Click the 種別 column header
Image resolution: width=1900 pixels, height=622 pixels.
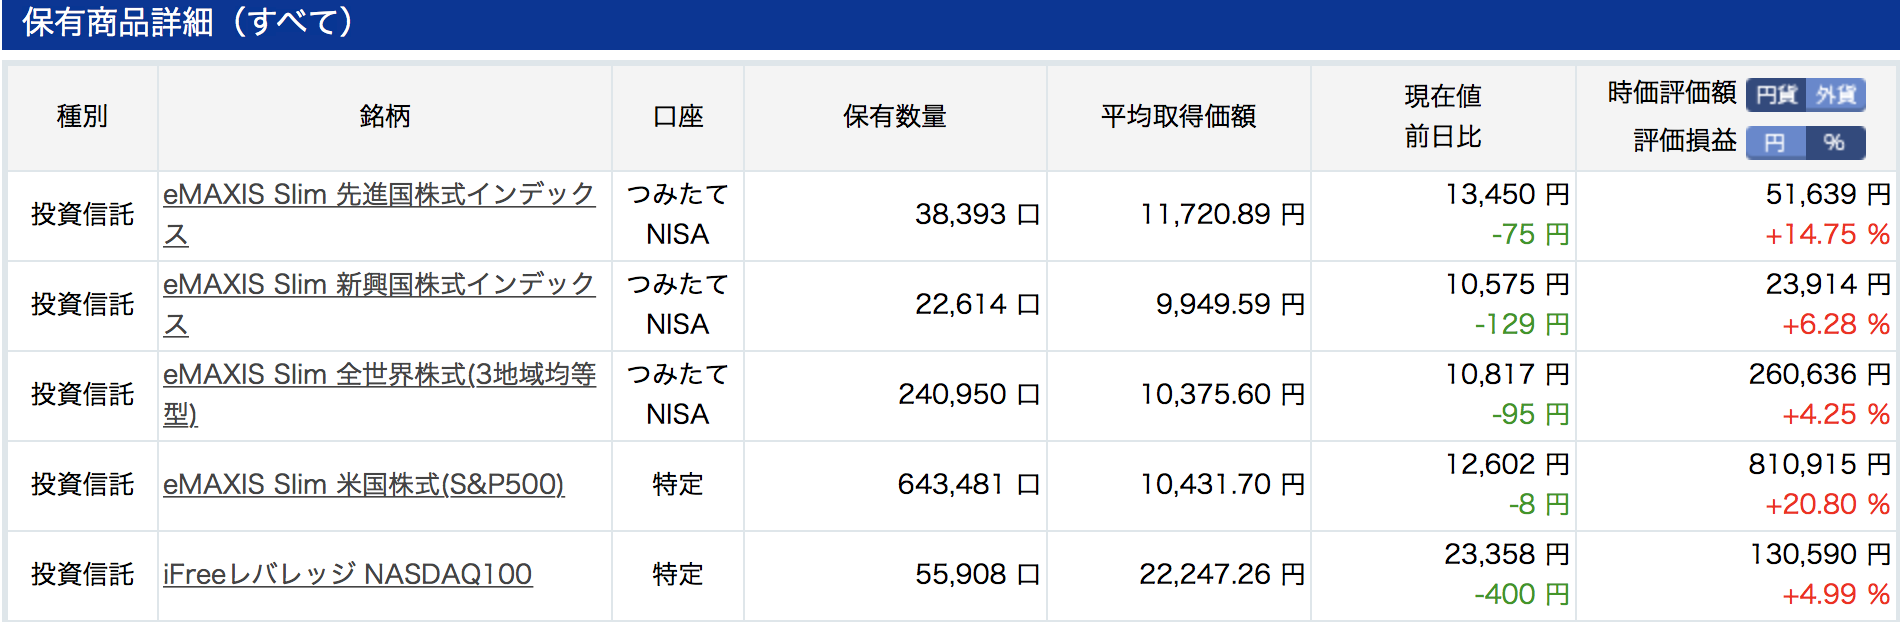click(82, 117)
